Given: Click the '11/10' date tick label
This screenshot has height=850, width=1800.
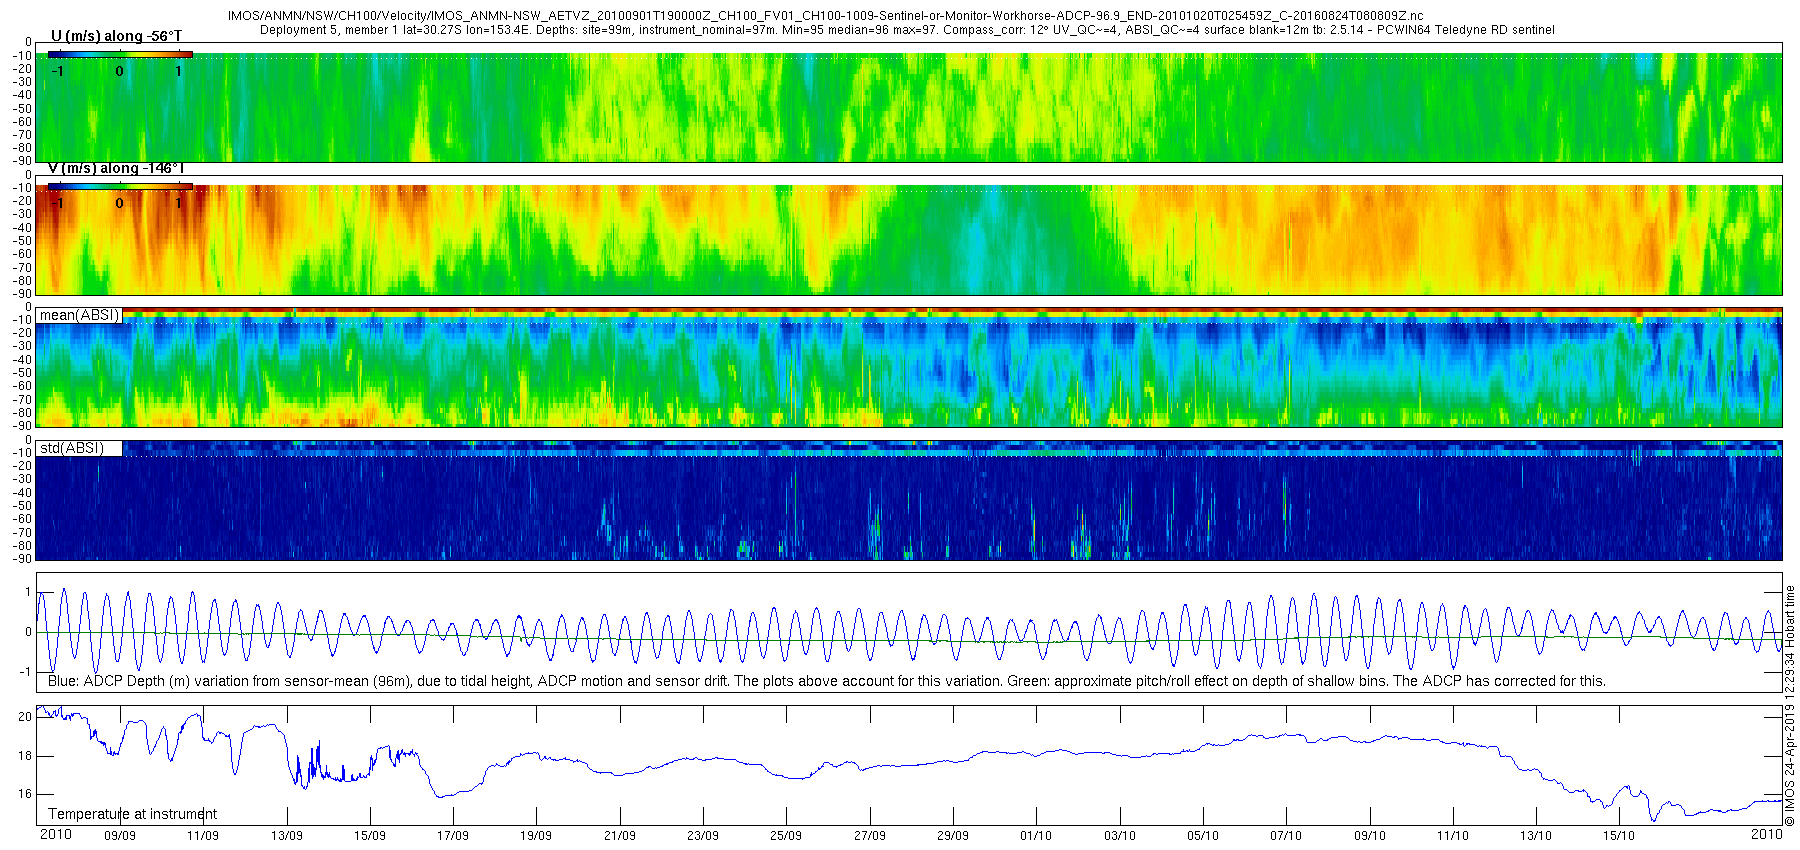Looking at the screenshot, I should pos(1453,835).
